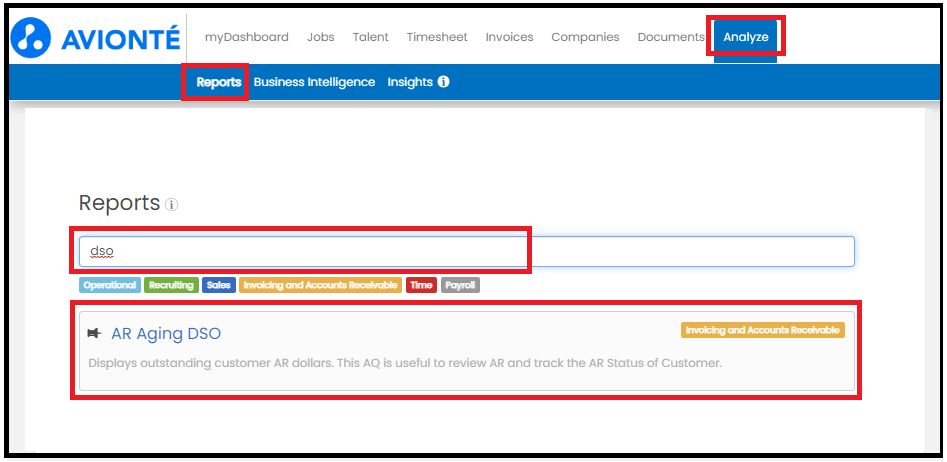Pin the AR Aging DSO report
Viewport: 947px width, 462px height.
coord(94,333)
